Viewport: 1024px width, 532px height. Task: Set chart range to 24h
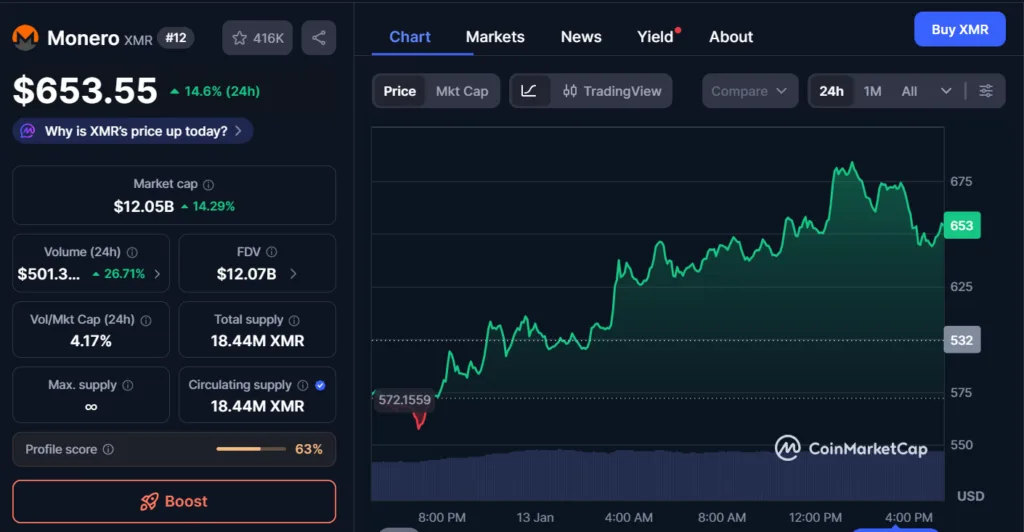831,91
